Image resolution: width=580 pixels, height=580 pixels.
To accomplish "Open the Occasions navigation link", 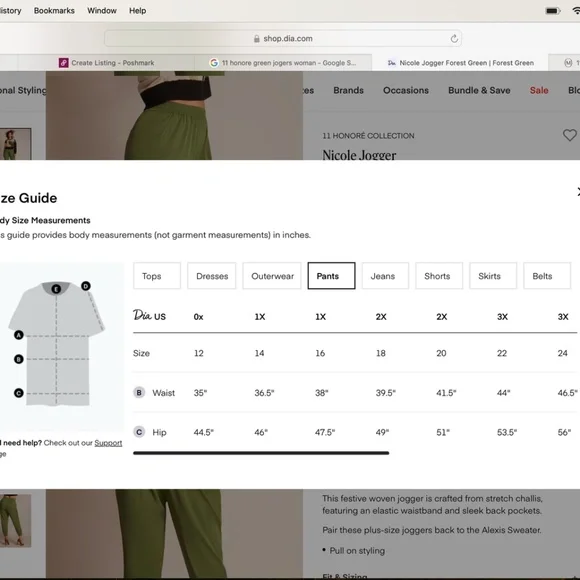I will click(x=406, y=90).
